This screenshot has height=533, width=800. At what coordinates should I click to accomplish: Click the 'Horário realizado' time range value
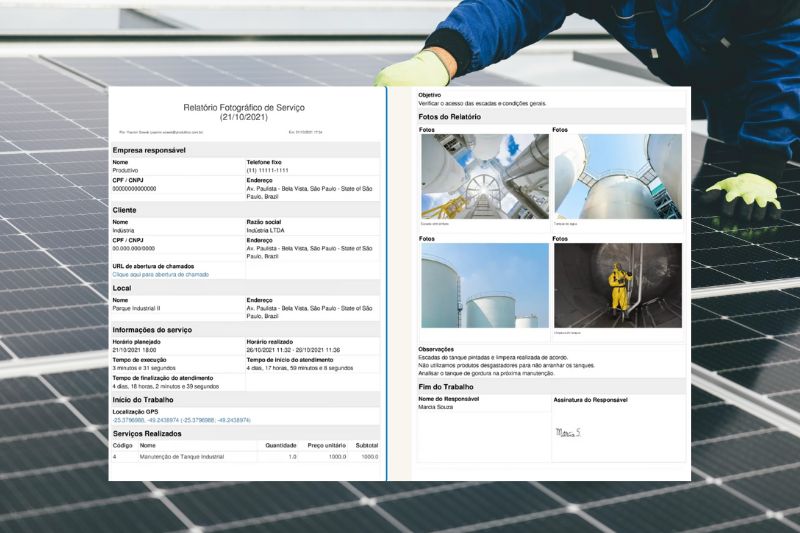coord(293,350)
